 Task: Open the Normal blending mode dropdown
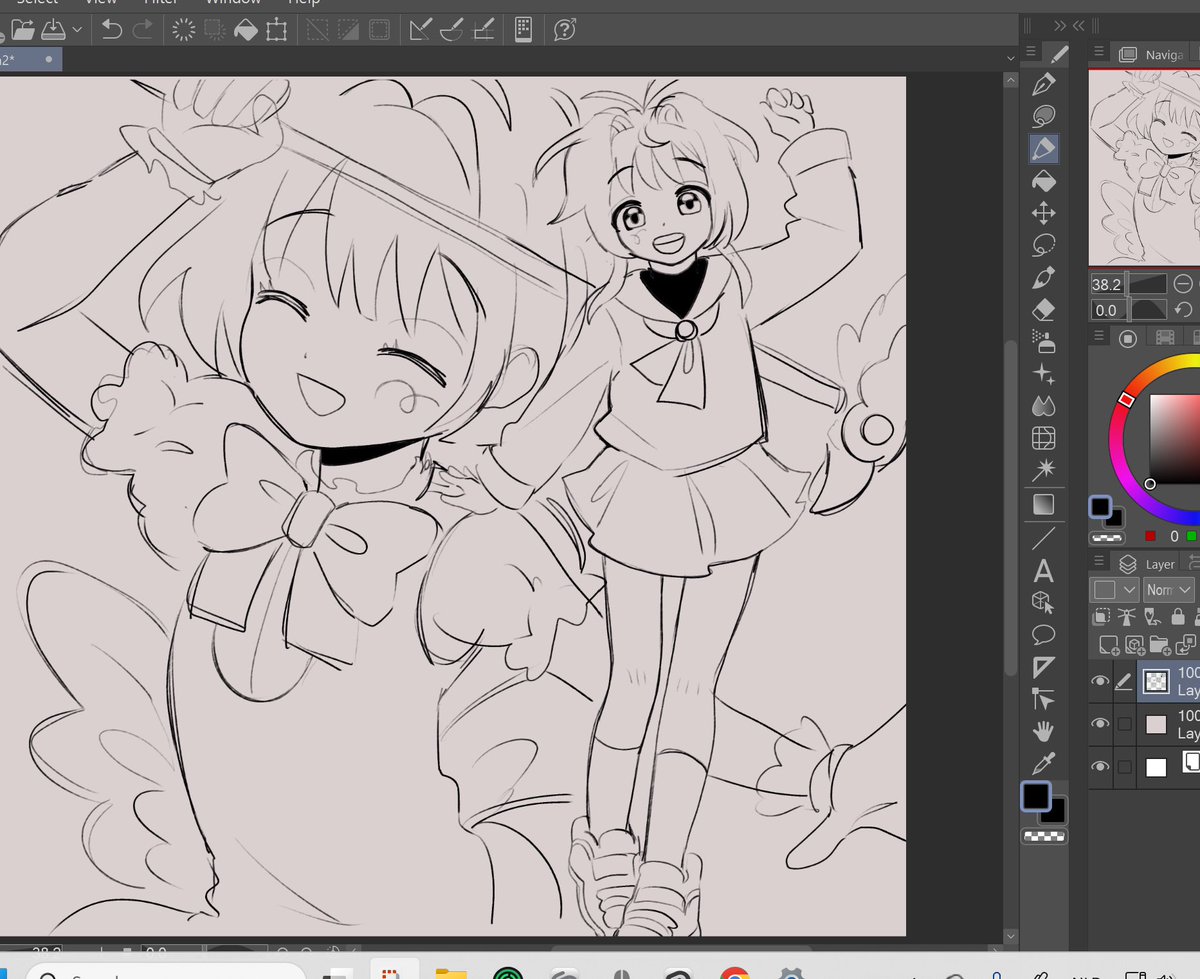point(1169,590)
